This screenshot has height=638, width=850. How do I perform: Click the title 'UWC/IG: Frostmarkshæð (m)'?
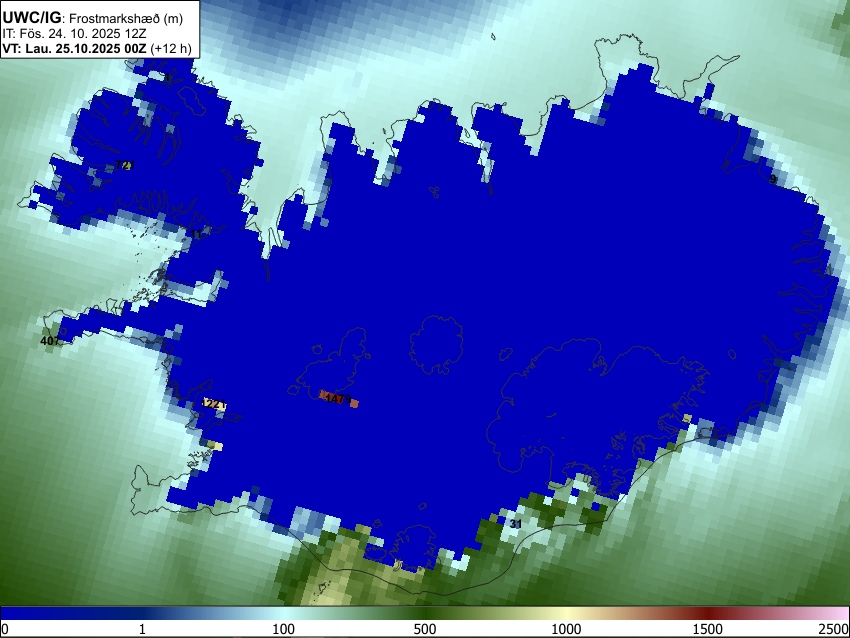pos(93,18)
